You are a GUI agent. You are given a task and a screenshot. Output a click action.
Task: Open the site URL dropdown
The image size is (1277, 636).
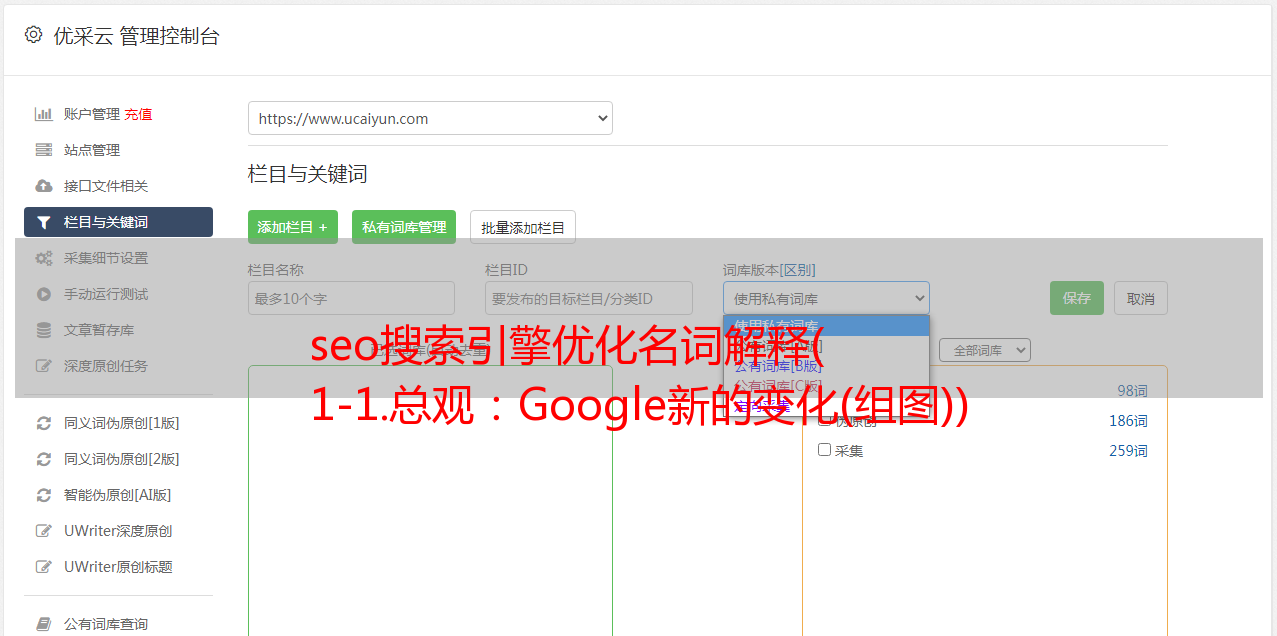click(430, 118)
